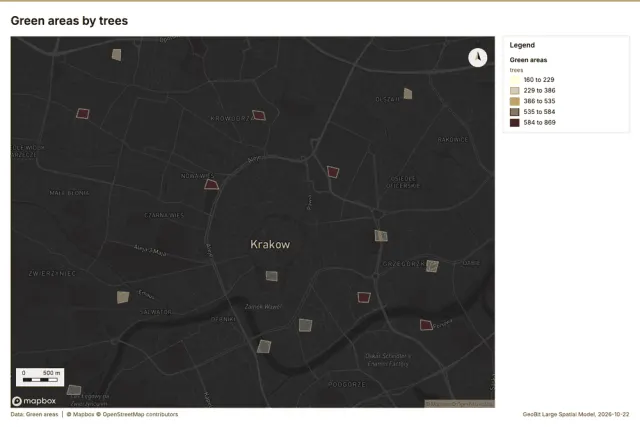Click the 500 m scale bar
Image resolution: width=640 pixels, height=427 pixels.
(x=40, y=377)
